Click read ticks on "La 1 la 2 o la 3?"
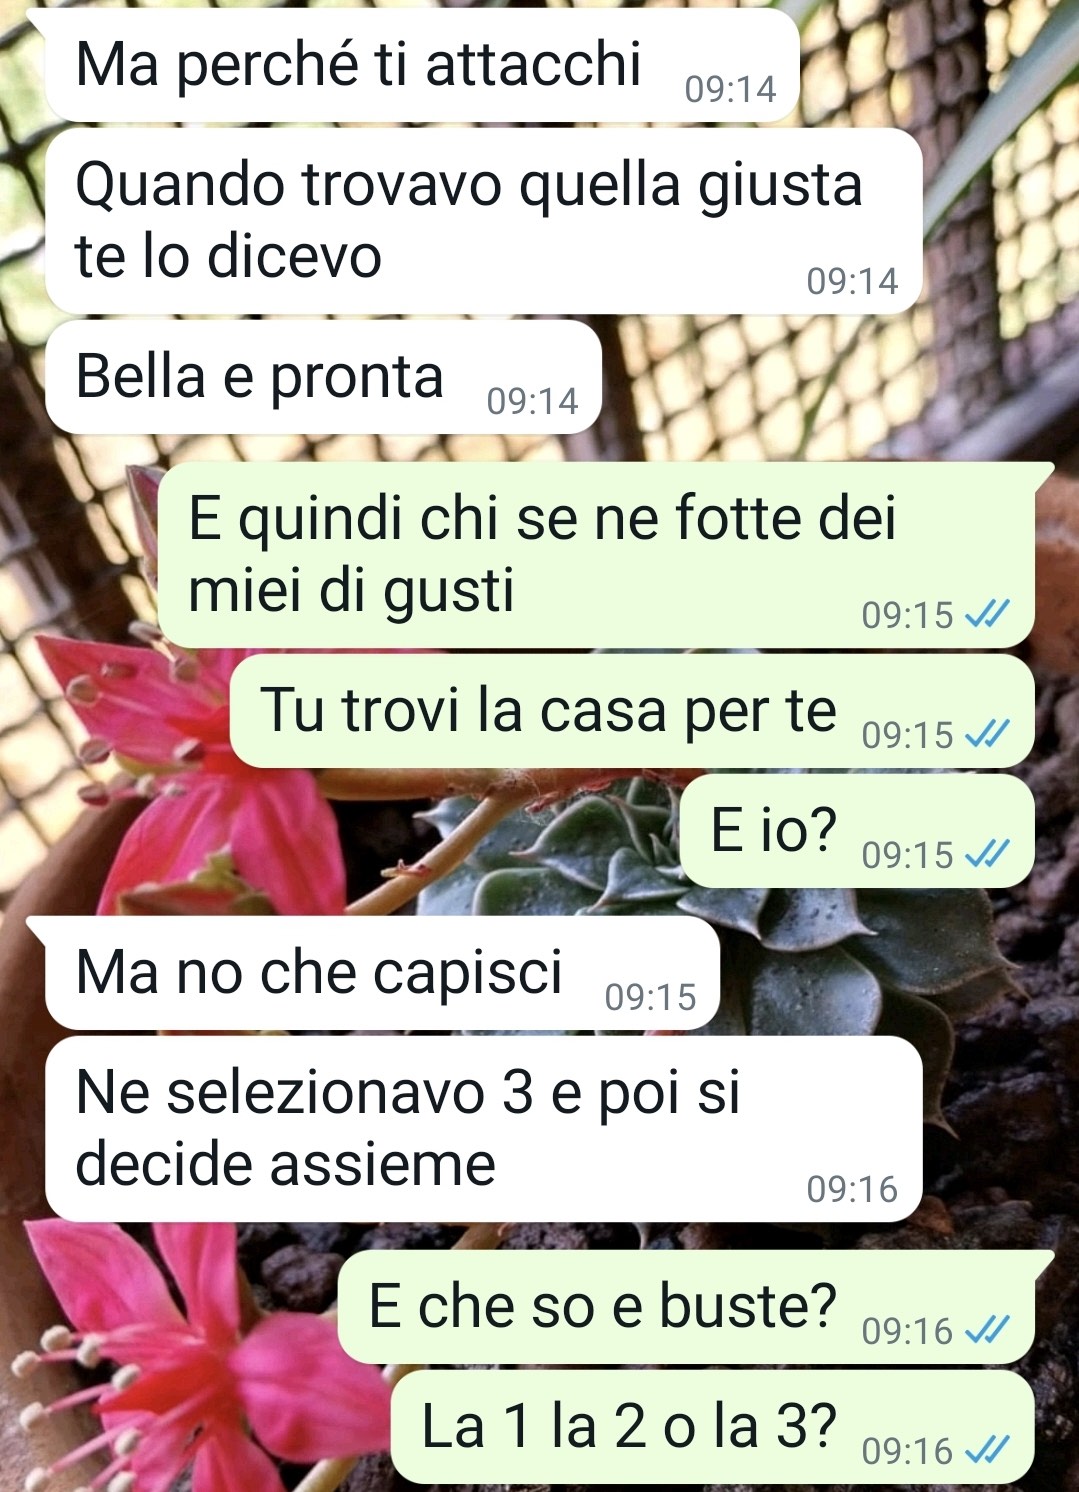The image size is (1079, 1492). [987, 1450]
